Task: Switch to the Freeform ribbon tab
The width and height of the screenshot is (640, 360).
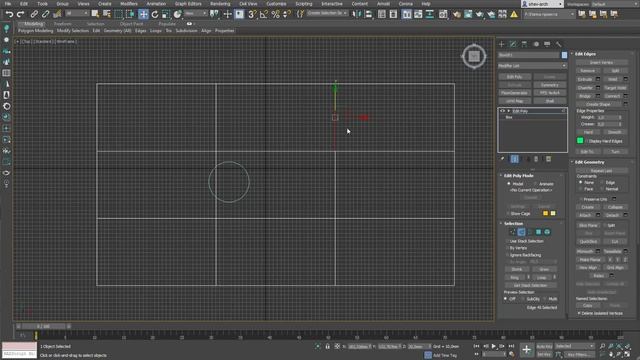Action: point(62,24)
